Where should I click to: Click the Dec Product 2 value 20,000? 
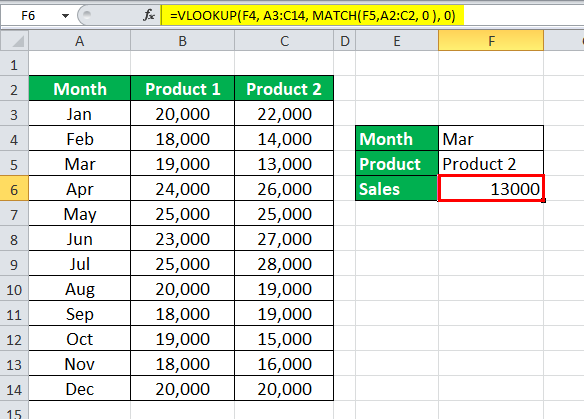click(284, 388)
